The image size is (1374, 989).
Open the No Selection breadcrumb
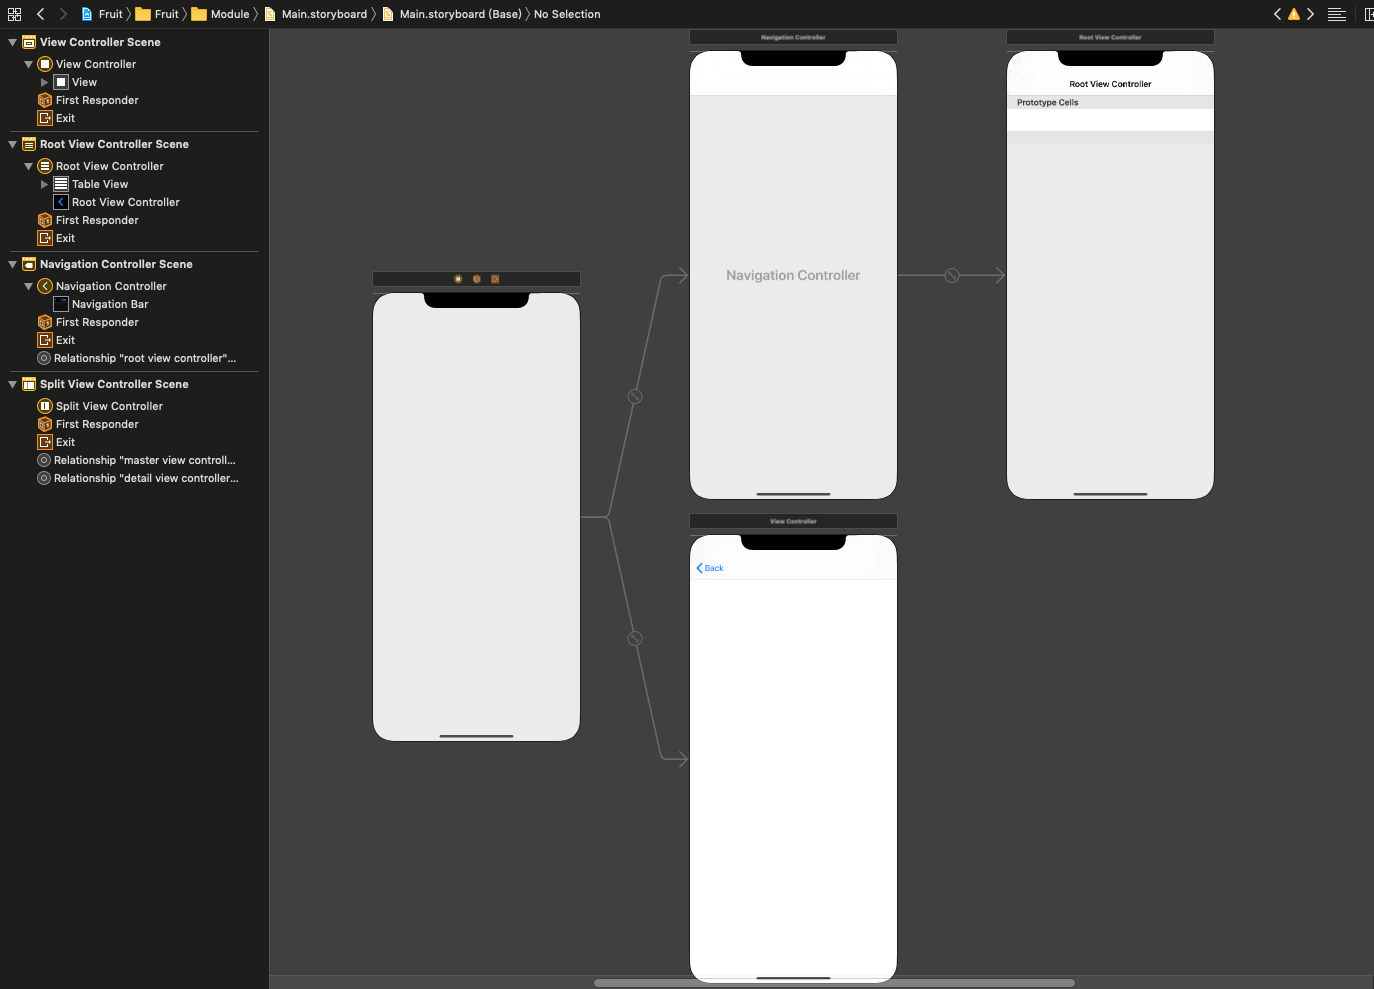pyautogui.click(x=567, y=14)
